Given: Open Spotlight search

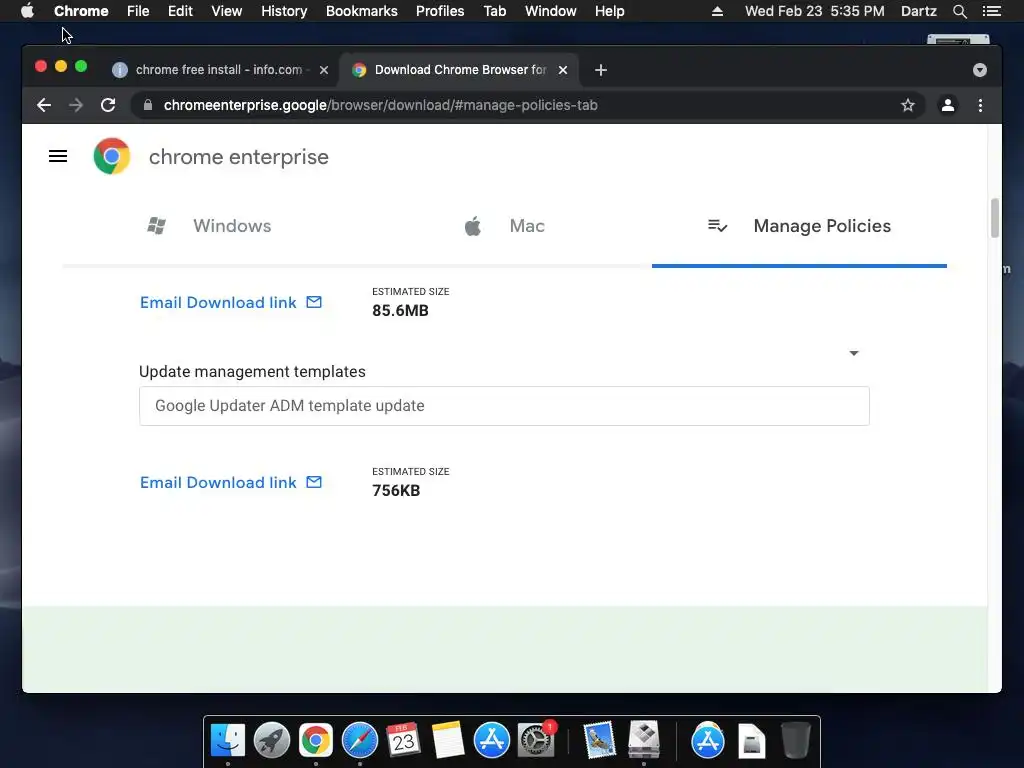Looking at the screenshot, I should click(959, 11).
